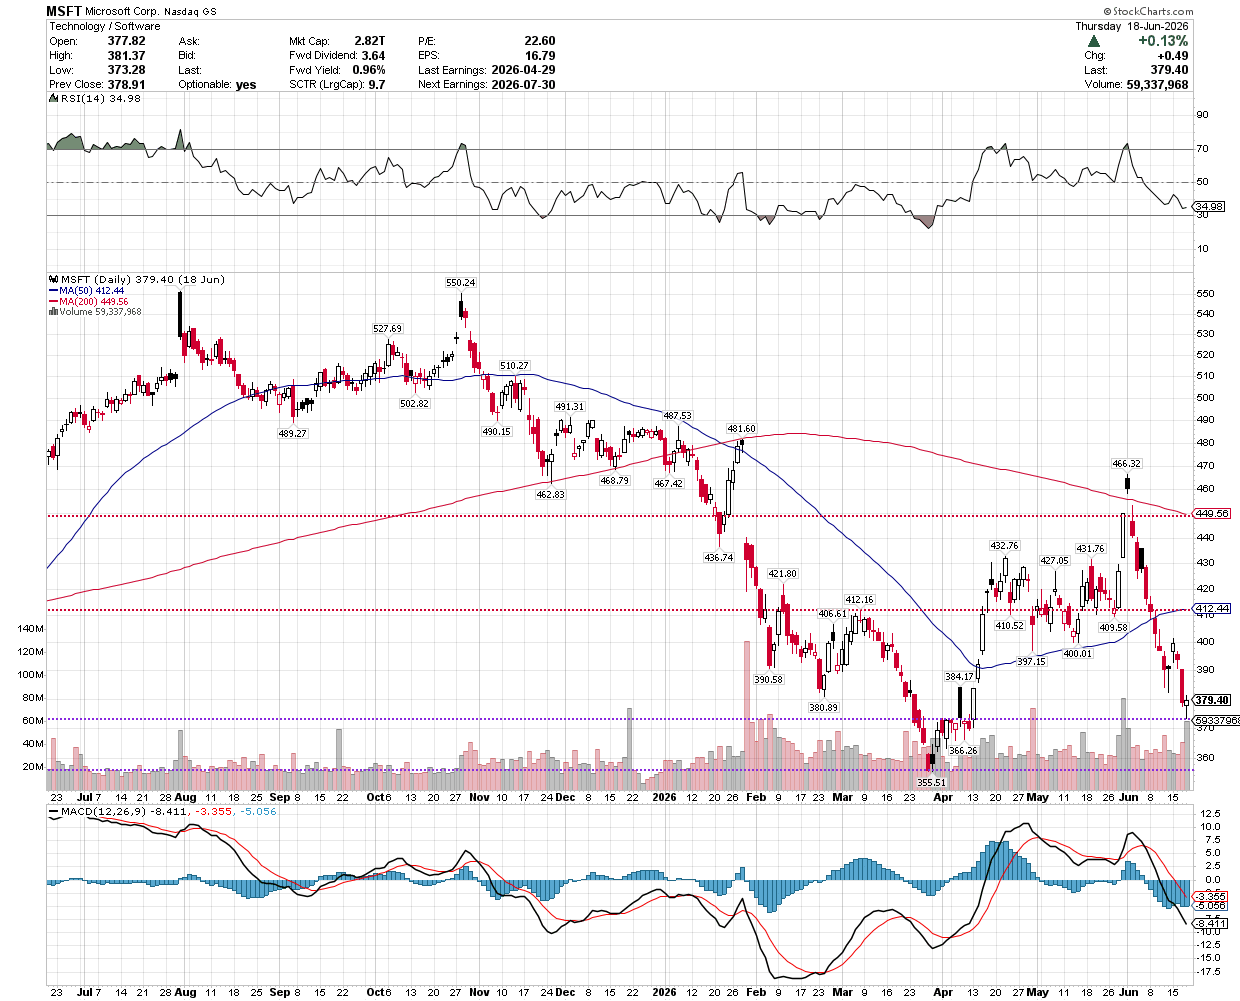Viewport: 1240px width, 1001px height.
Task: Select the Low value 373.28
Action: point(126,70)
